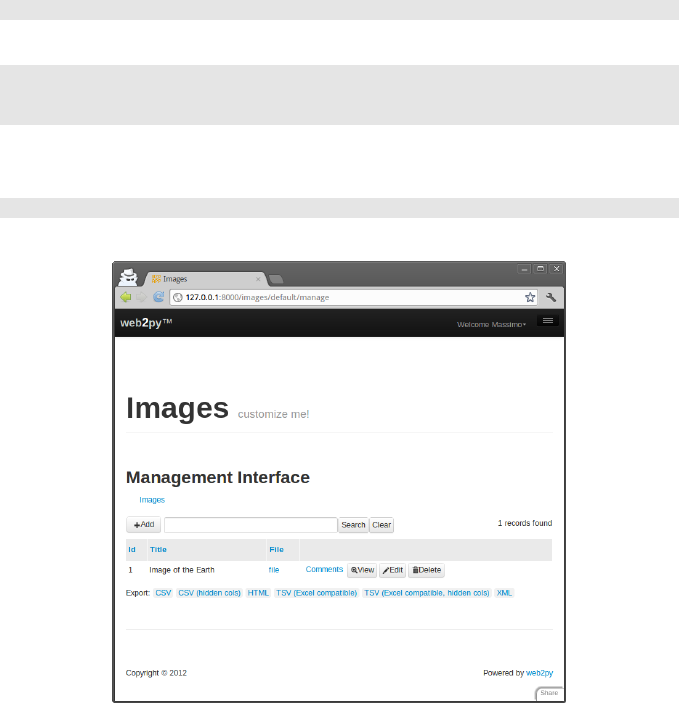Sort by the Id column header
This screenshot has width=679, height=703.
pos(132,550)
